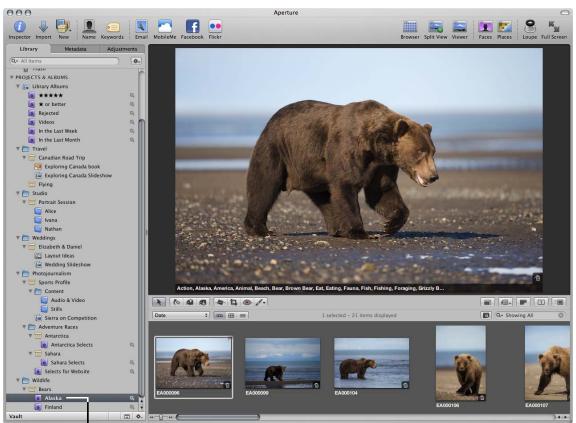Click the Lift tool icon
This screenshot has height=423, width=576.
[190, 302]
